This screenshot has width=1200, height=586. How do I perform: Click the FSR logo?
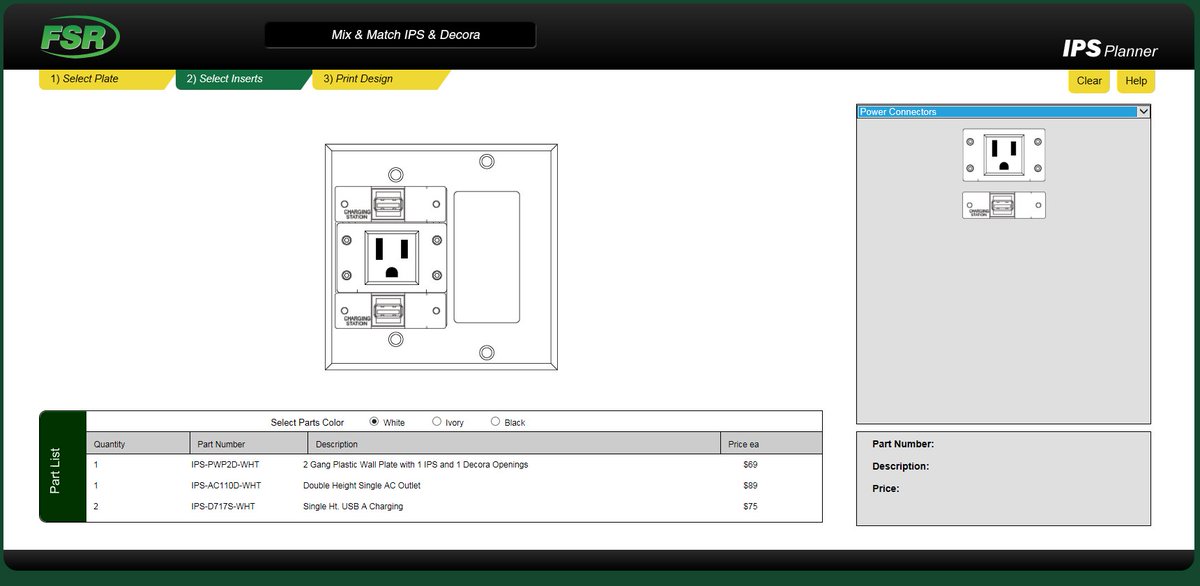(x=80, y=38)
